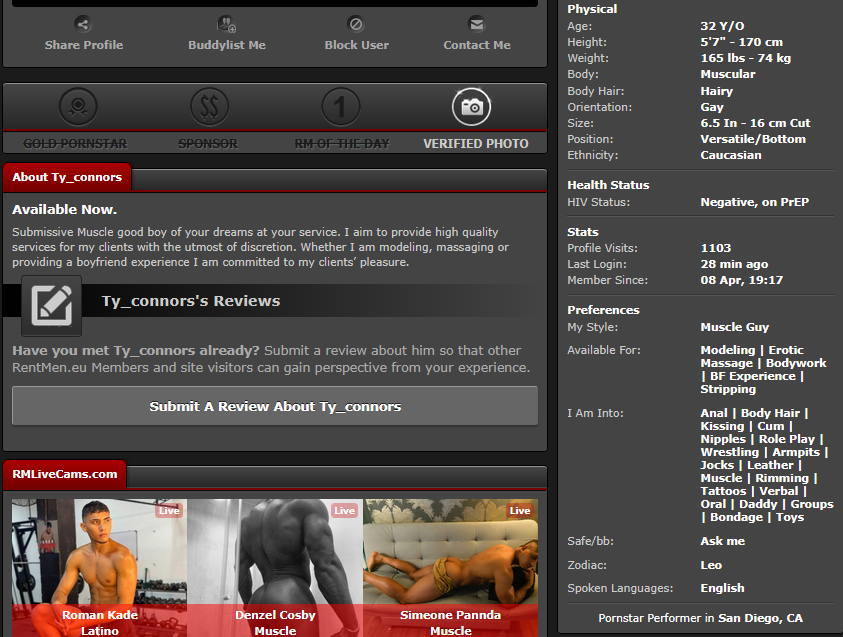This screenshot has width=843, height=637.
Task: Open the Contact Me text link
Action: point(477,45)
